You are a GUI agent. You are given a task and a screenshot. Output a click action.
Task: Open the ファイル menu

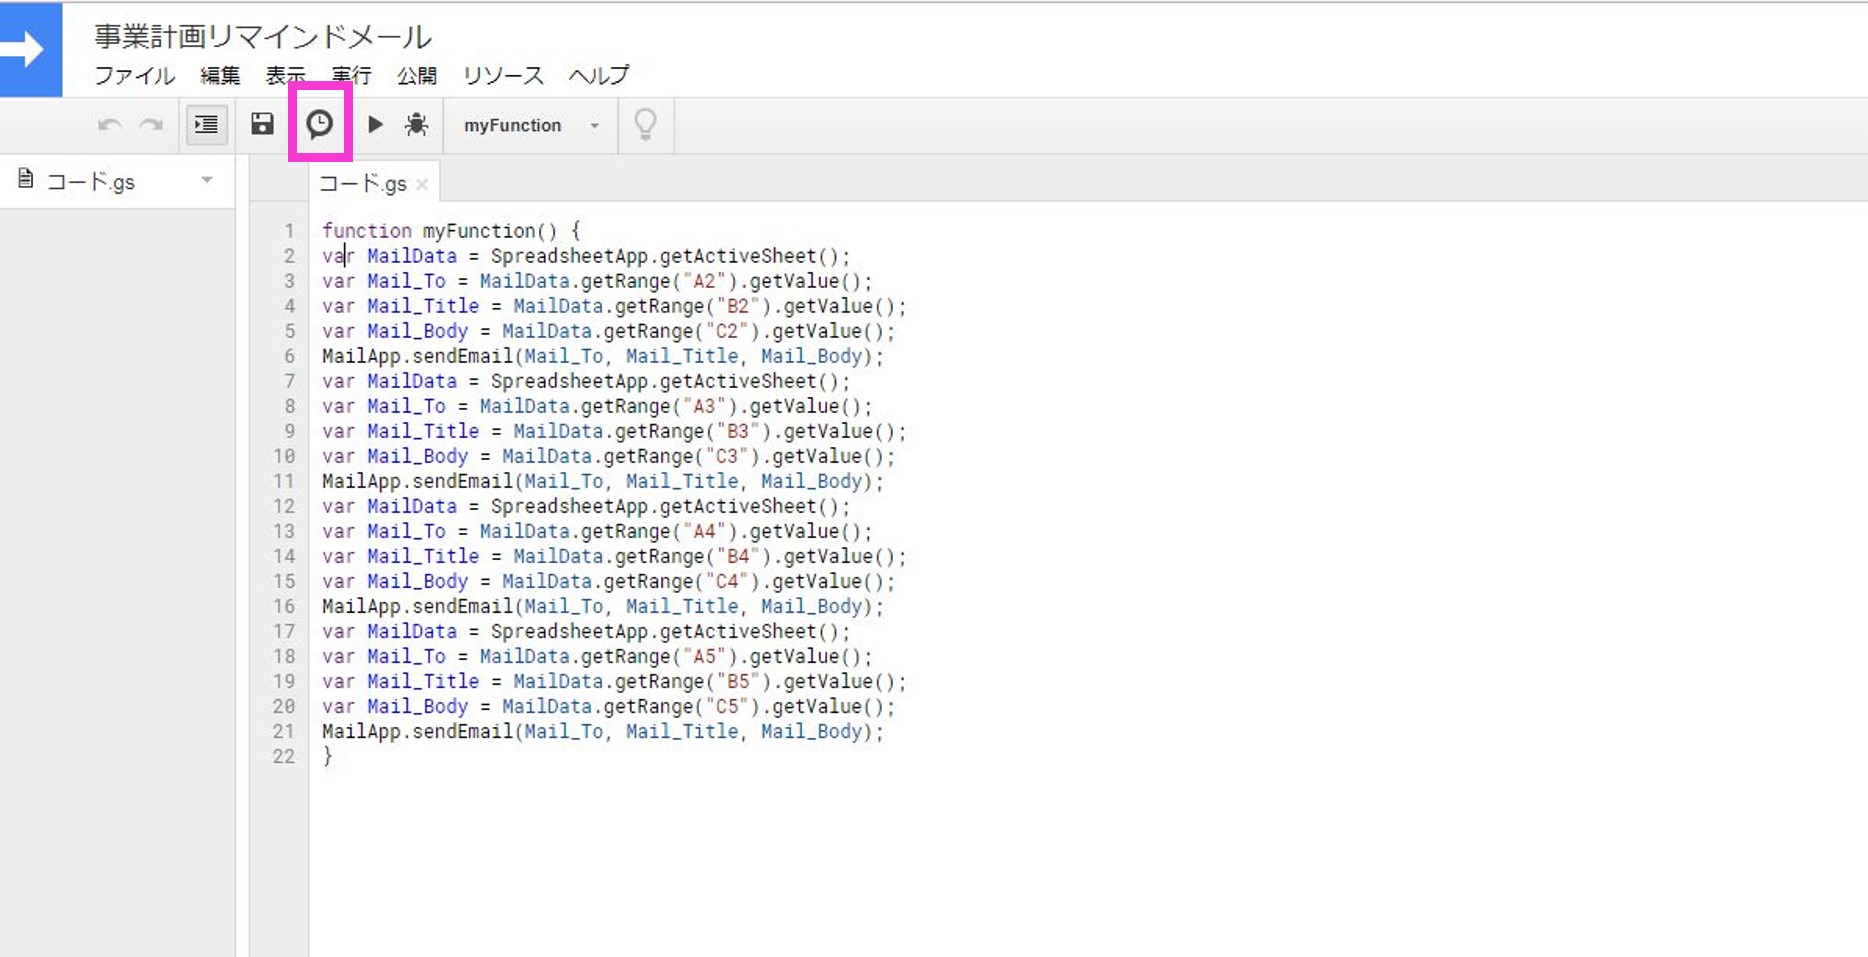(134, 75)
